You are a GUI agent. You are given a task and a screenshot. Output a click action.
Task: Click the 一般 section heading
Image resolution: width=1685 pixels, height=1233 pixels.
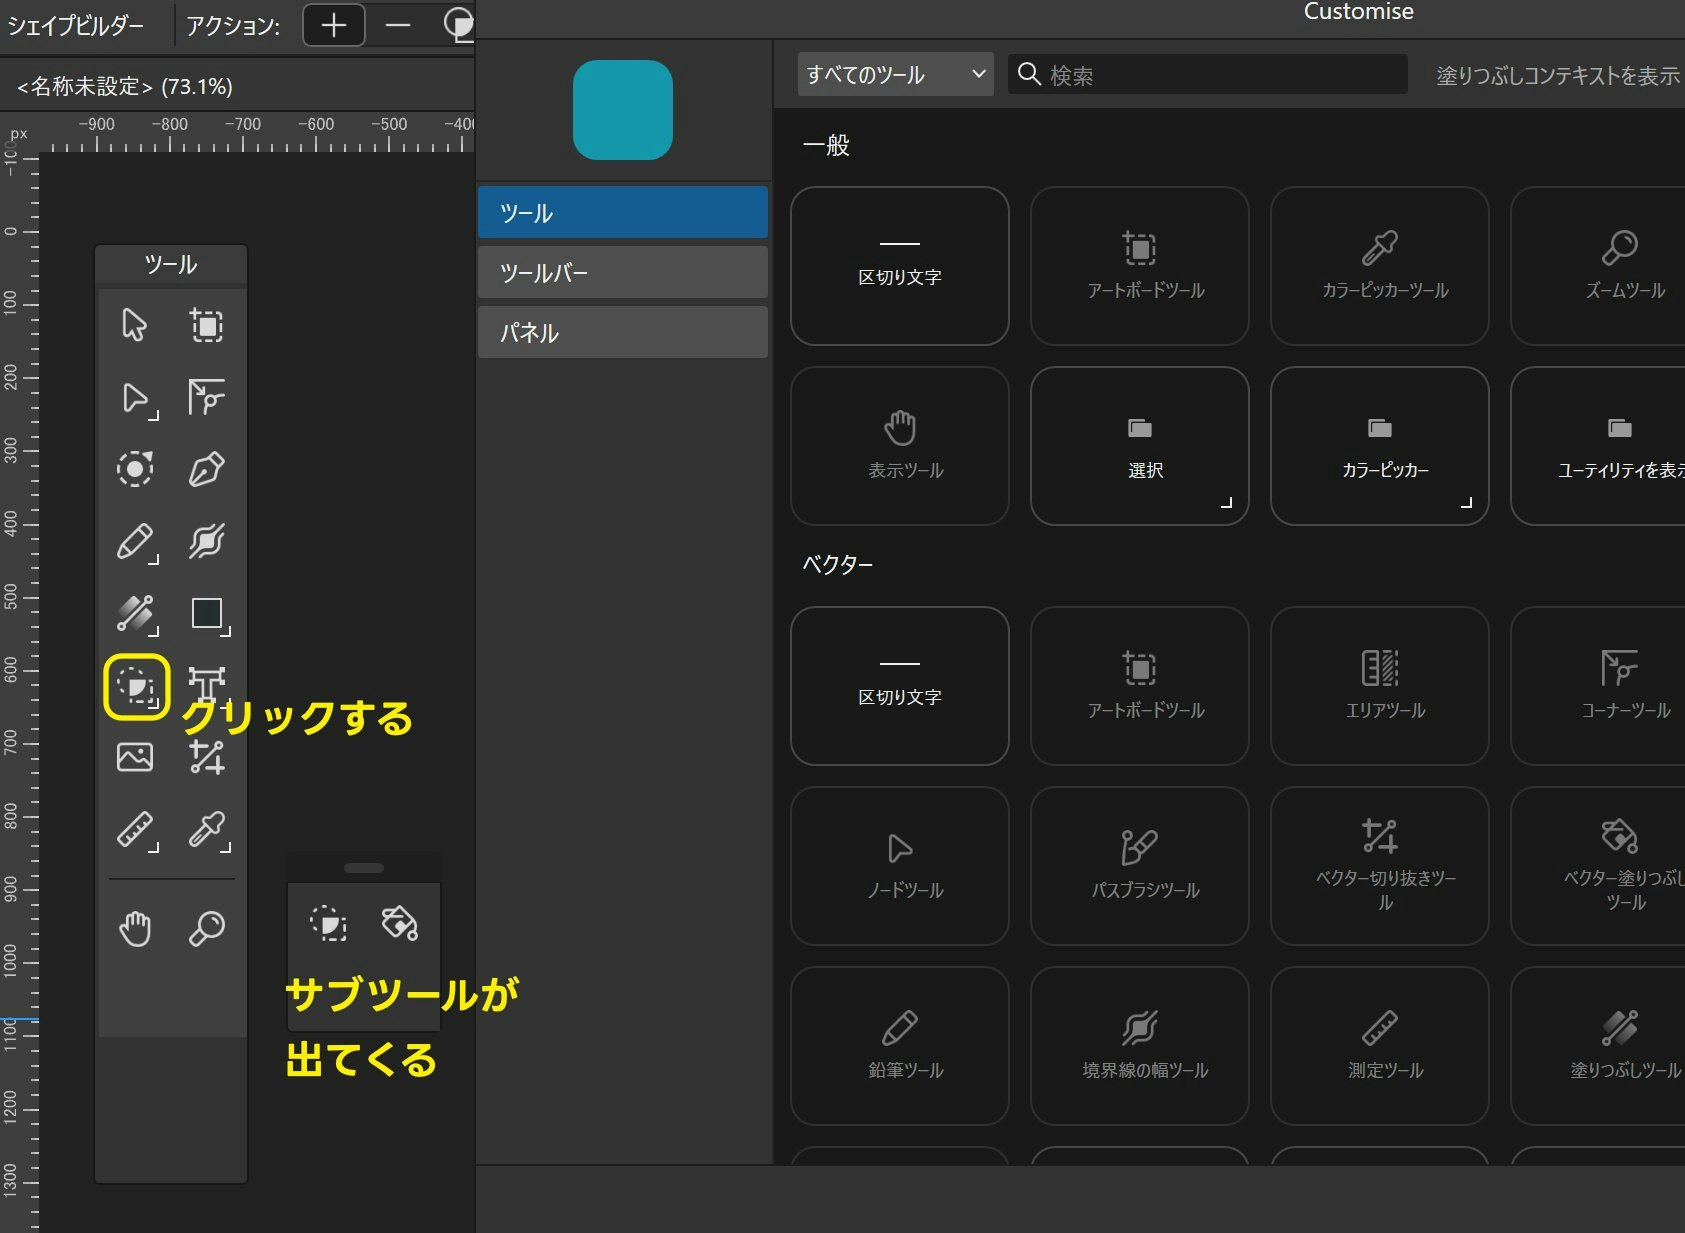coord(826,145)
